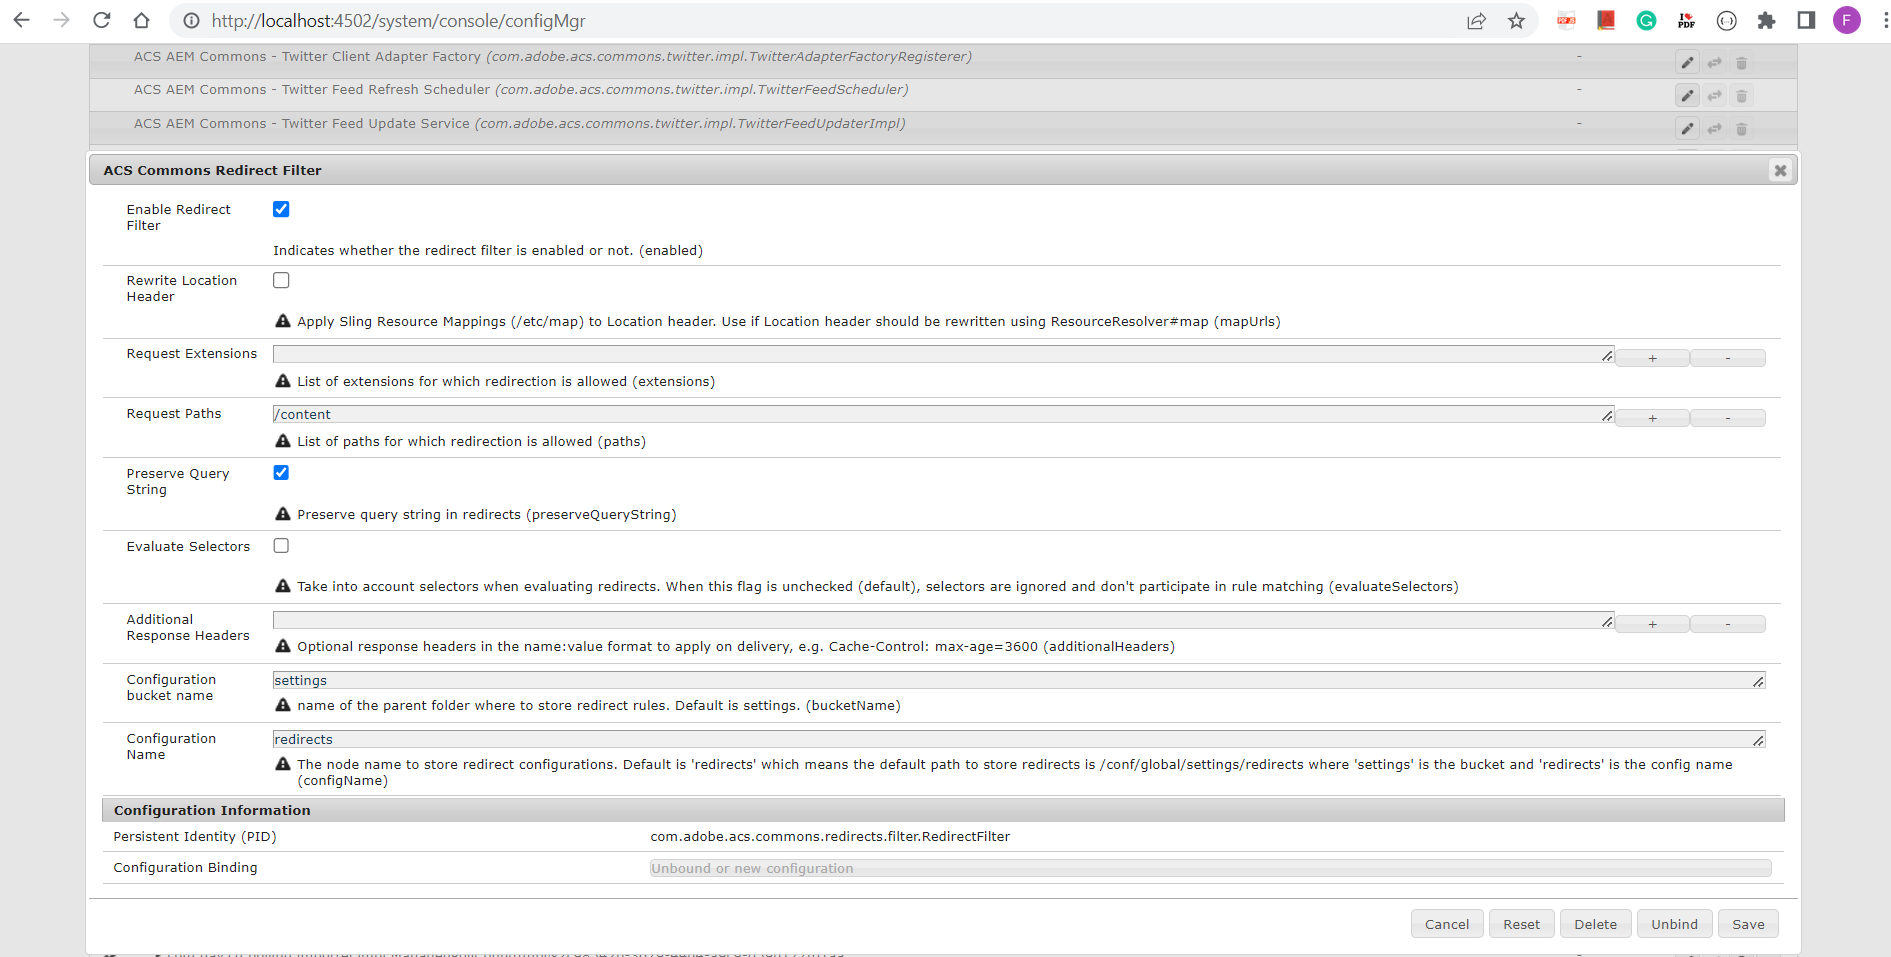Close the ACS Commons Redirect Filter dialog
This screenshot has height=957, width=1891.
[1780, 170]
